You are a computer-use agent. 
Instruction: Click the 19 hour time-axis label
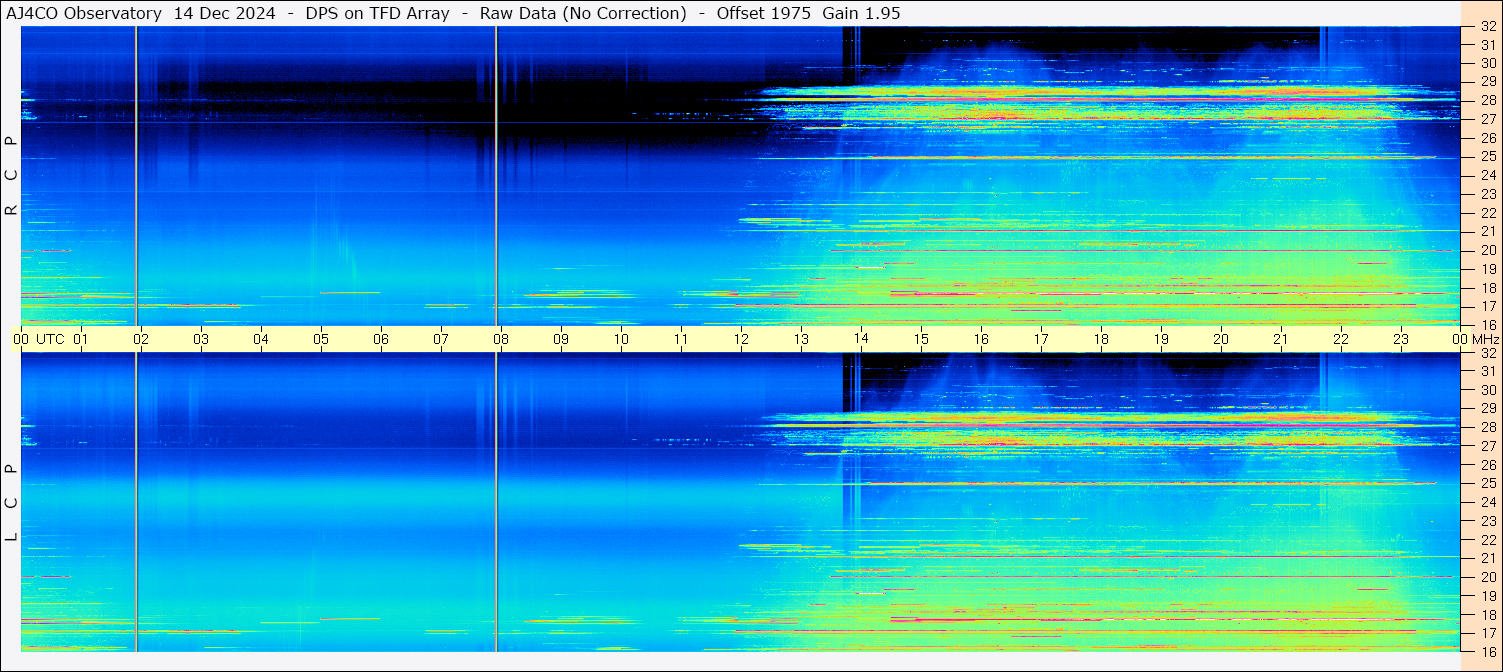[x=1161, y=339]
